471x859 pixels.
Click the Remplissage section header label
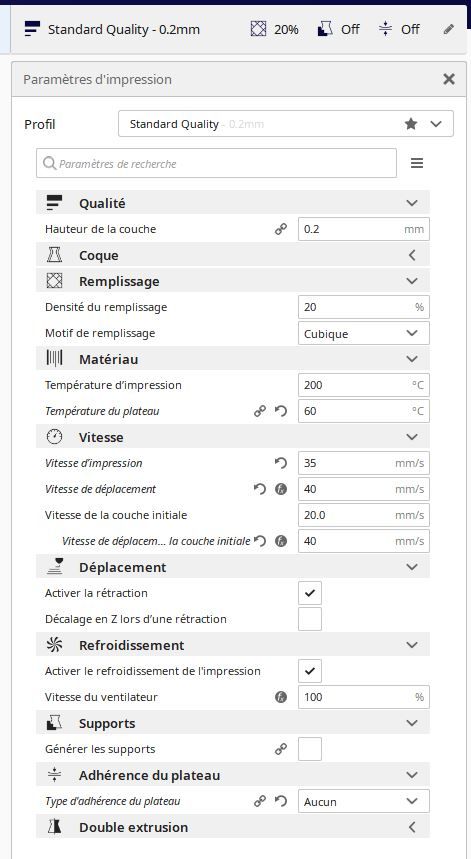tap(119, 282)
